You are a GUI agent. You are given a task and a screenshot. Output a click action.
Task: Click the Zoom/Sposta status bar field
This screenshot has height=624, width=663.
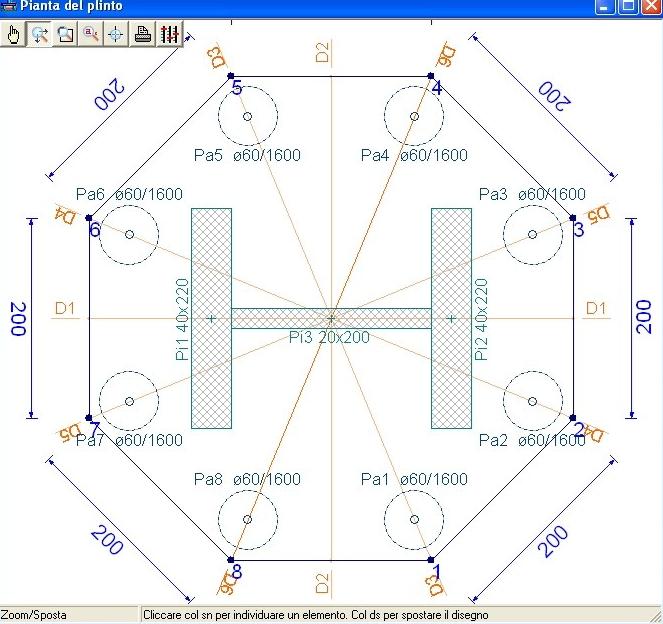tap(69, 615)
